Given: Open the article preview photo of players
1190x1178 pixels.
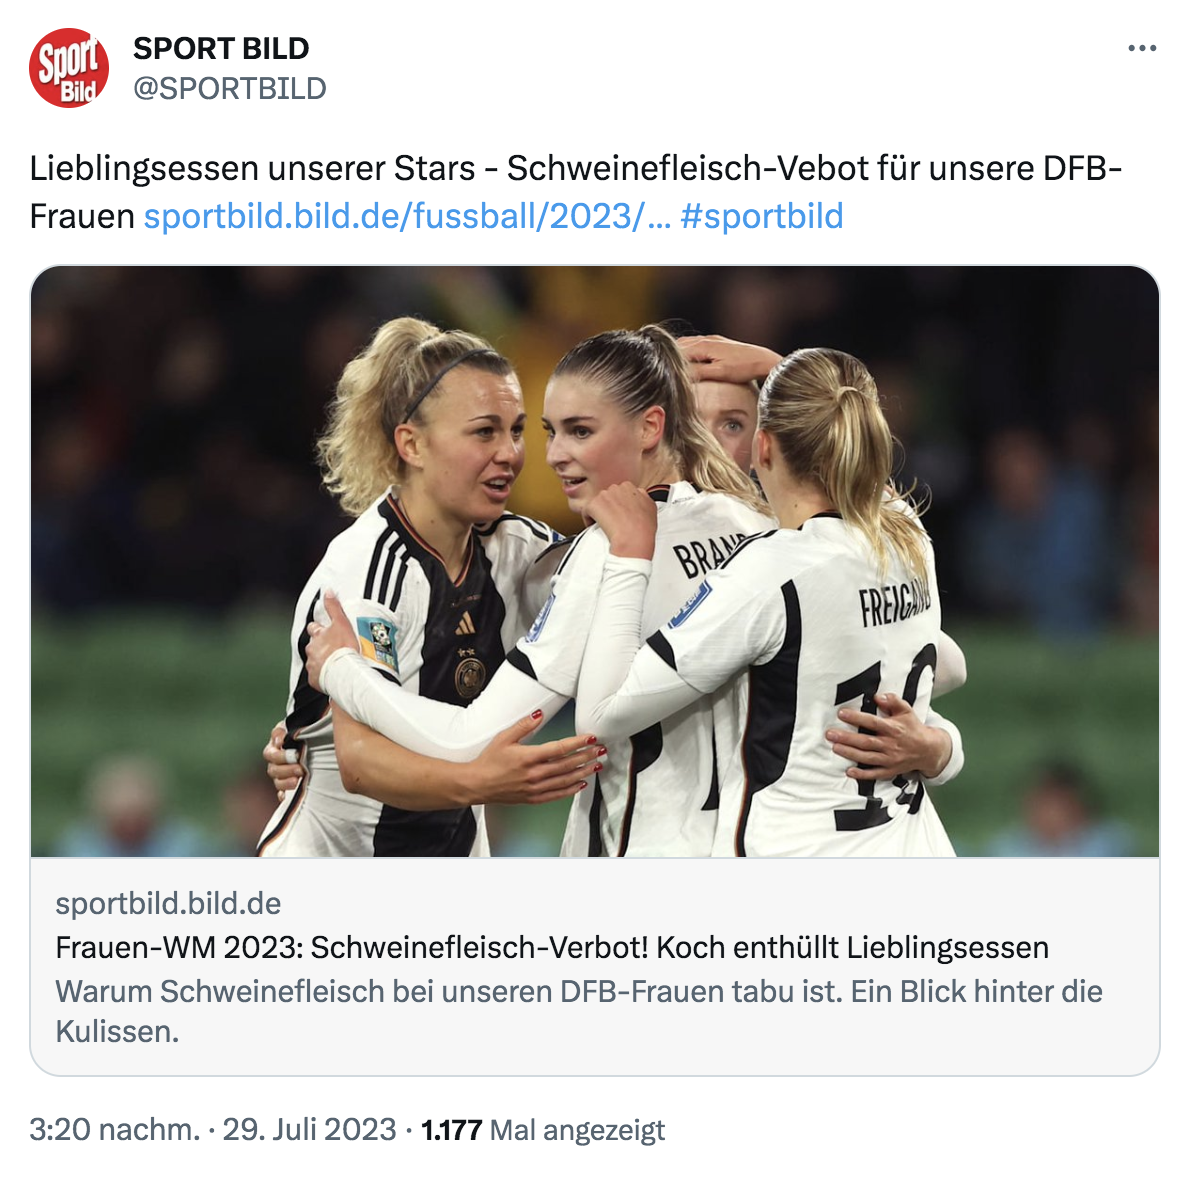Looking at the screenshot, I should [595, 562].
